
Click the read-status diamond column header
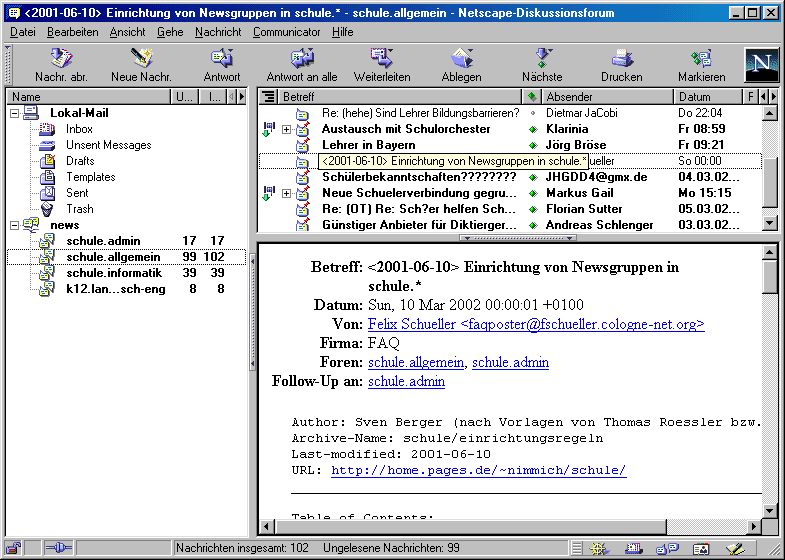[x=532, y=97]
